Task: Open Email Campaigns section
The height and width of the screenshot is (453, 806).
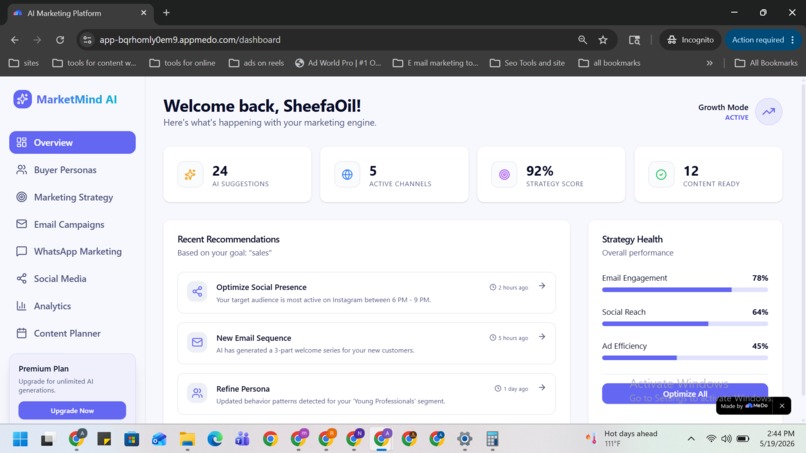Action: [72, 224]
